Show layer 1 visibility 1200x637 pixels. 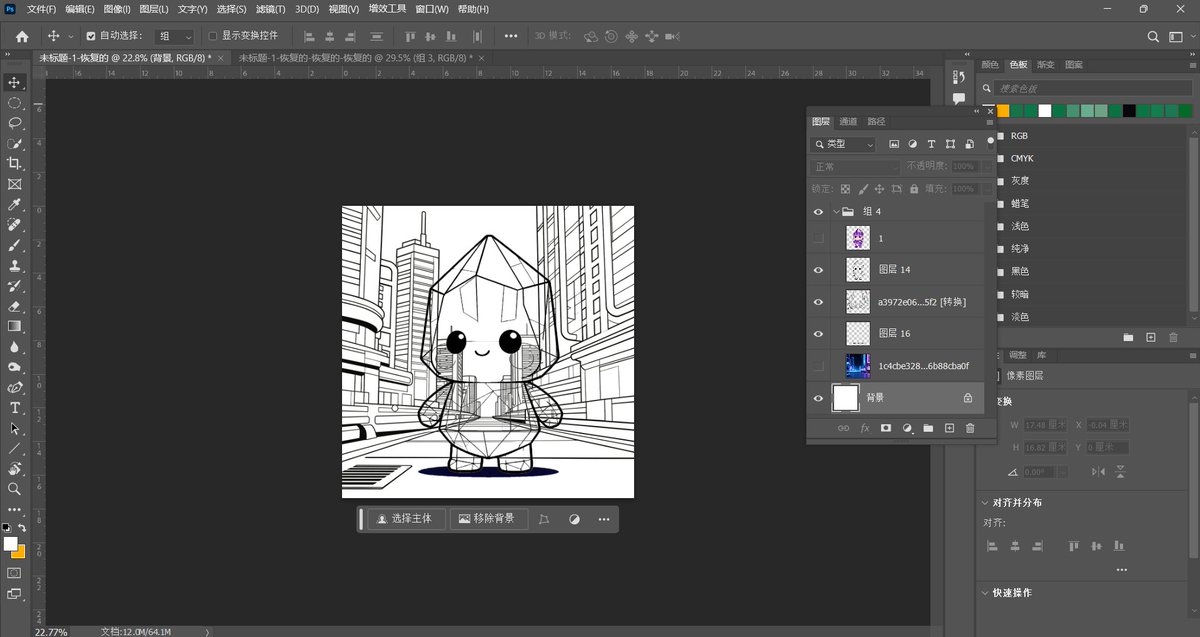coord(819,238)
